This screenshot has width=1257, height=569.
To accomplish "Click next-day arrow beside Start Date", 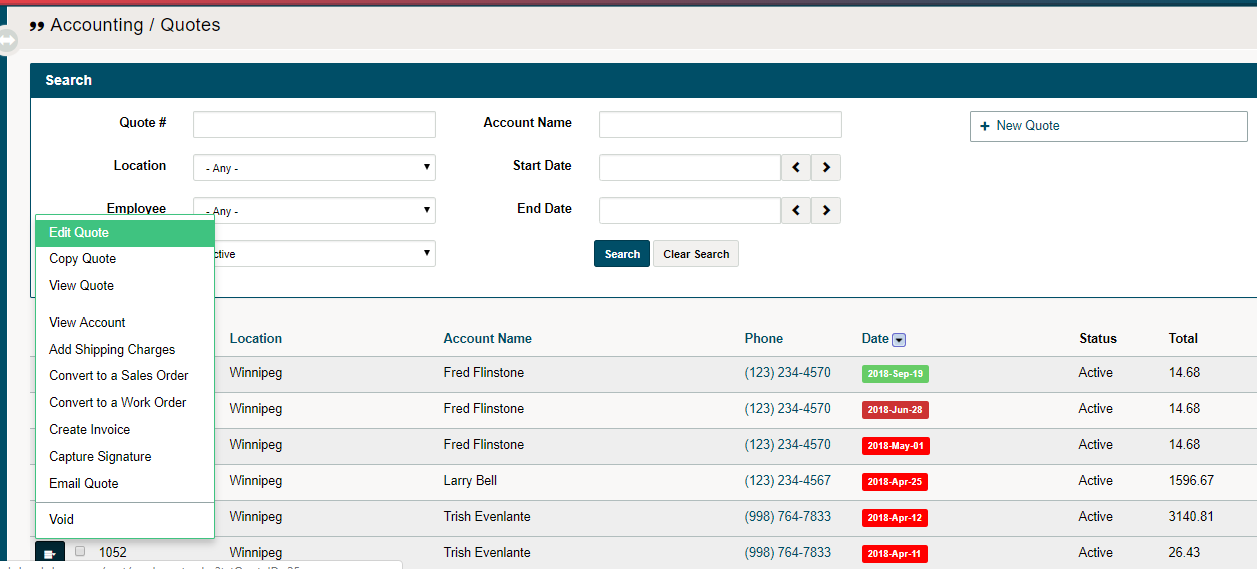I will 826,168.
